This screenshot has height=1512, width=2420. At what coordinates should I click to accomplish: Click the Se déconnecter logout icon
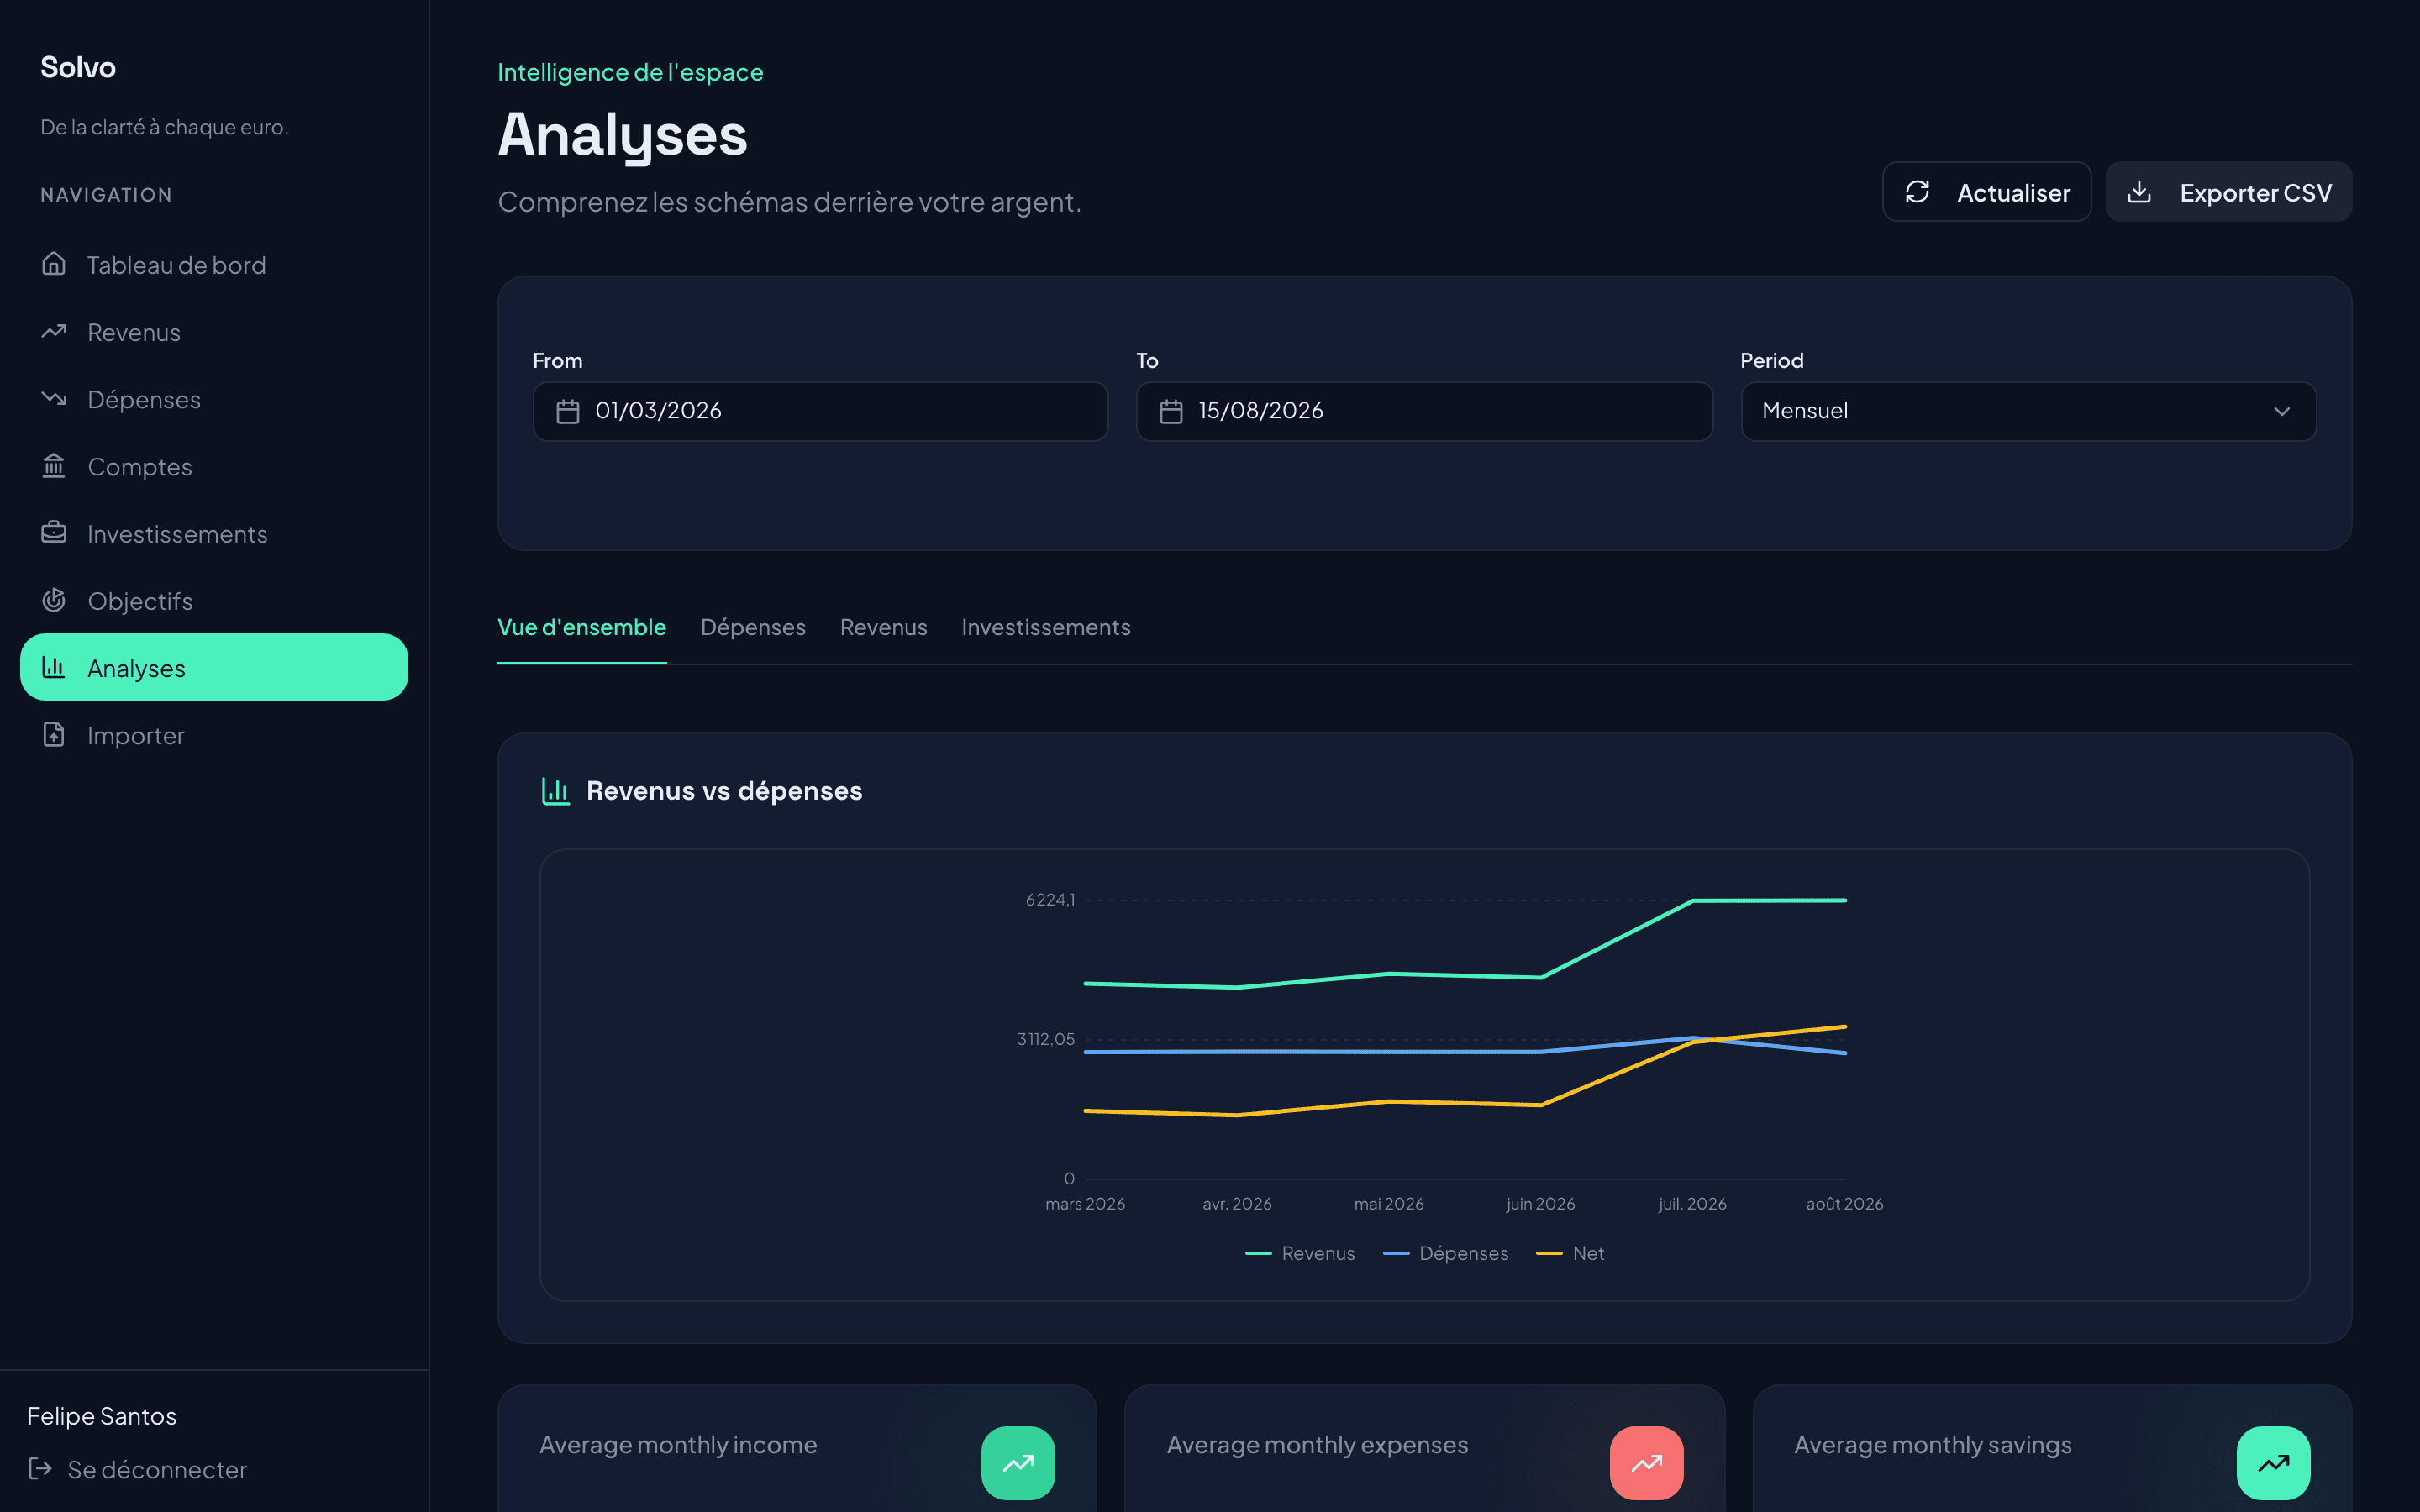tap(40, 1468)
